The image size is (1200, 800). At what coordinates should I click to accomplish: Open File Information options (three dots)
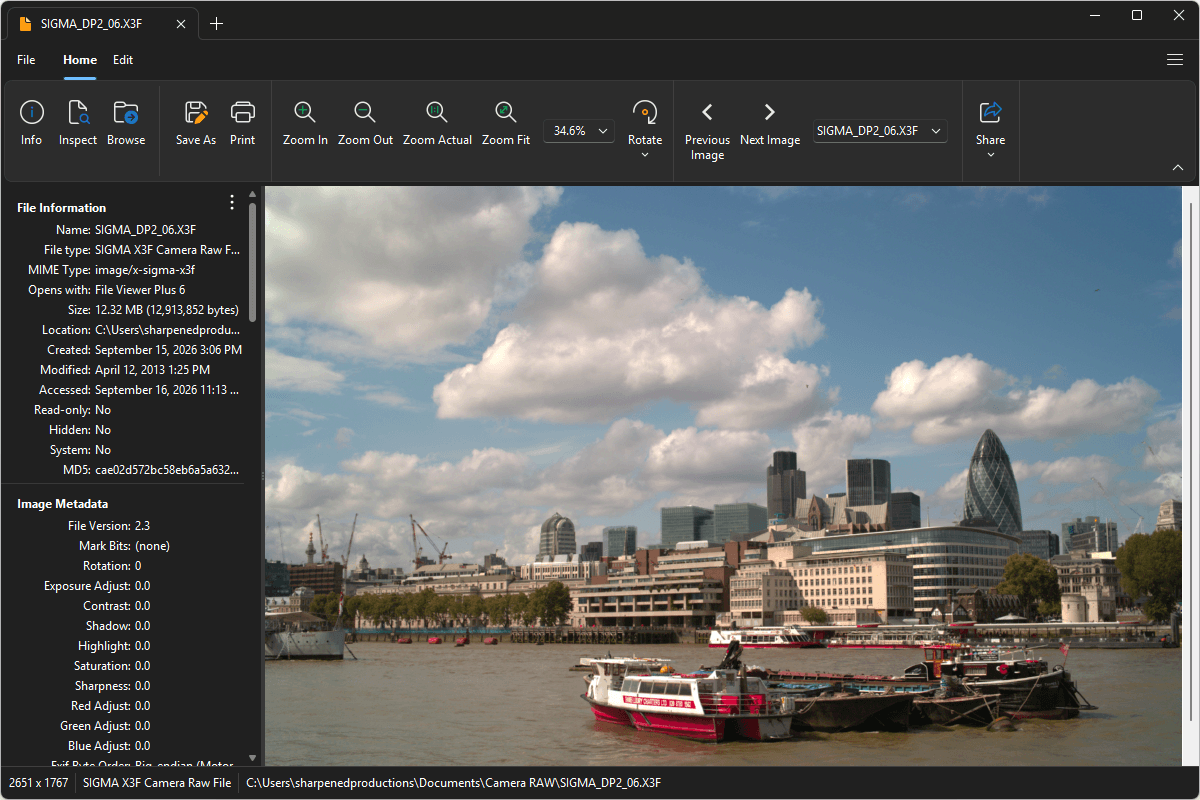pos(232,203)
